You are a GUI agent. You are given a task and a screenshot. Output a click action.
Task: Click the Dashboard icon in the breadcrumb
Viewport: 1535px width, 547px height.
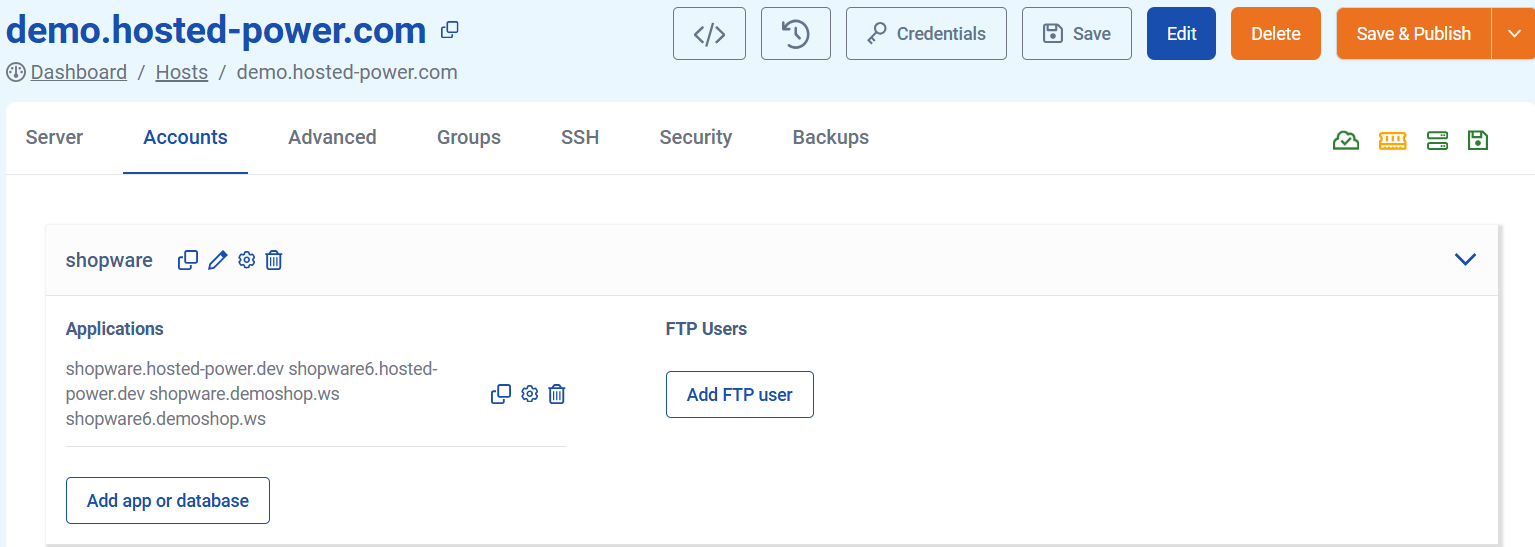pyautogui.click(x=16, y=72)
